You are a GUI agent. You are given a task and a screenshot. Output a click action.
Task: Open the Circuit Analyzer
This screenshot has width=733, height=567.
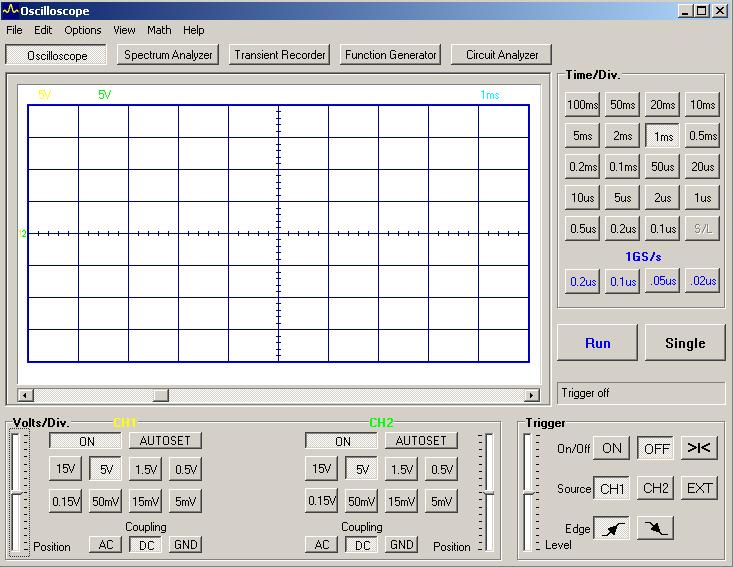coord(502,55)
